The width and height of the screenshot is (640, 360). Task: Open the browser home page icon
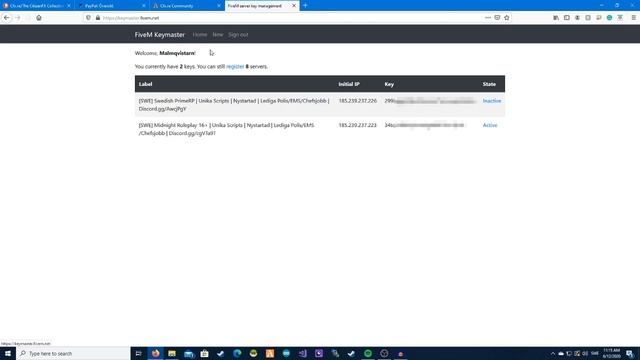click(39, 18)
